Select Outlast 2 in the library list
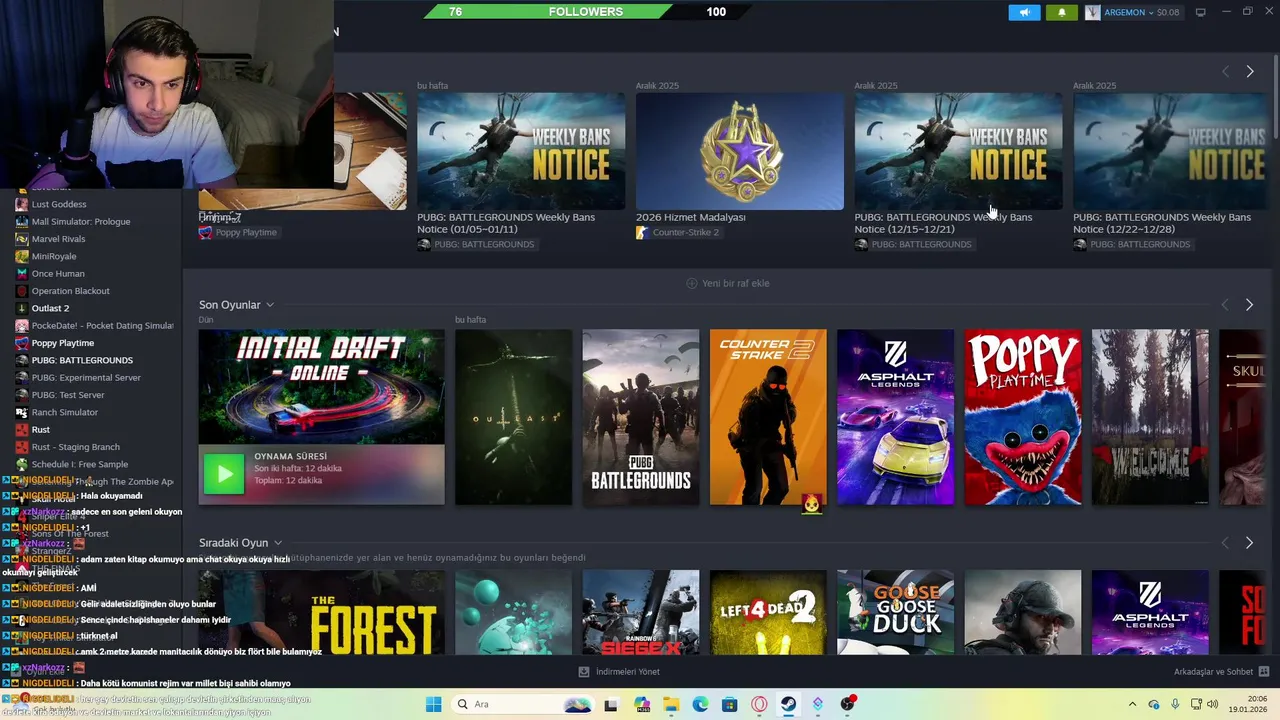Viewport: 1280px width, 720px height. [50, 308]
